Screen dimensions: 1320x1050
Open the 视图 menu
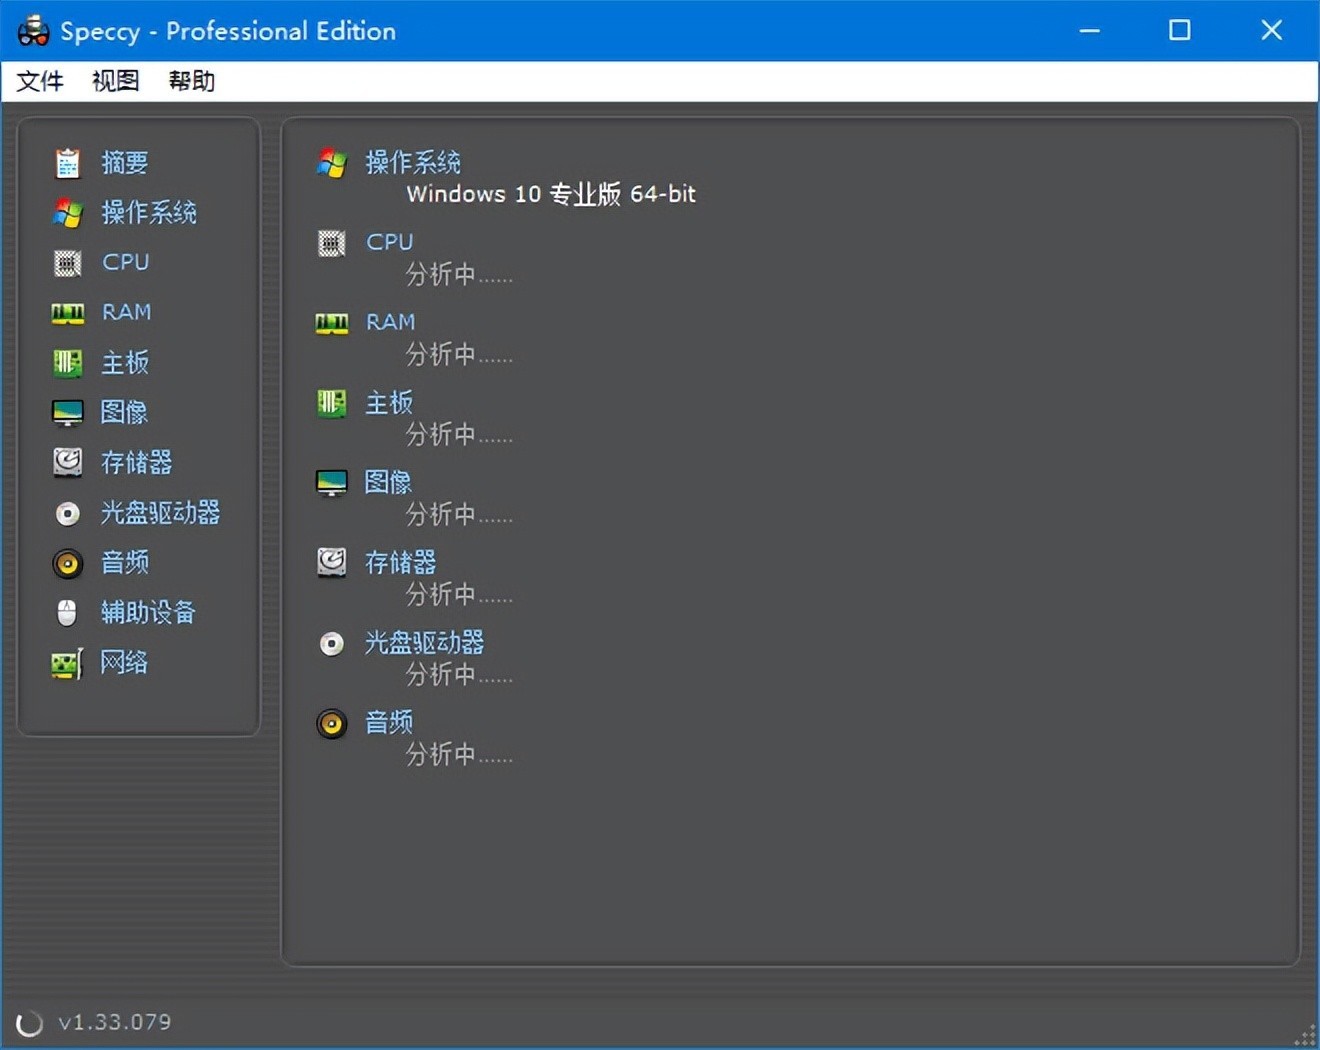coord(115,81)
